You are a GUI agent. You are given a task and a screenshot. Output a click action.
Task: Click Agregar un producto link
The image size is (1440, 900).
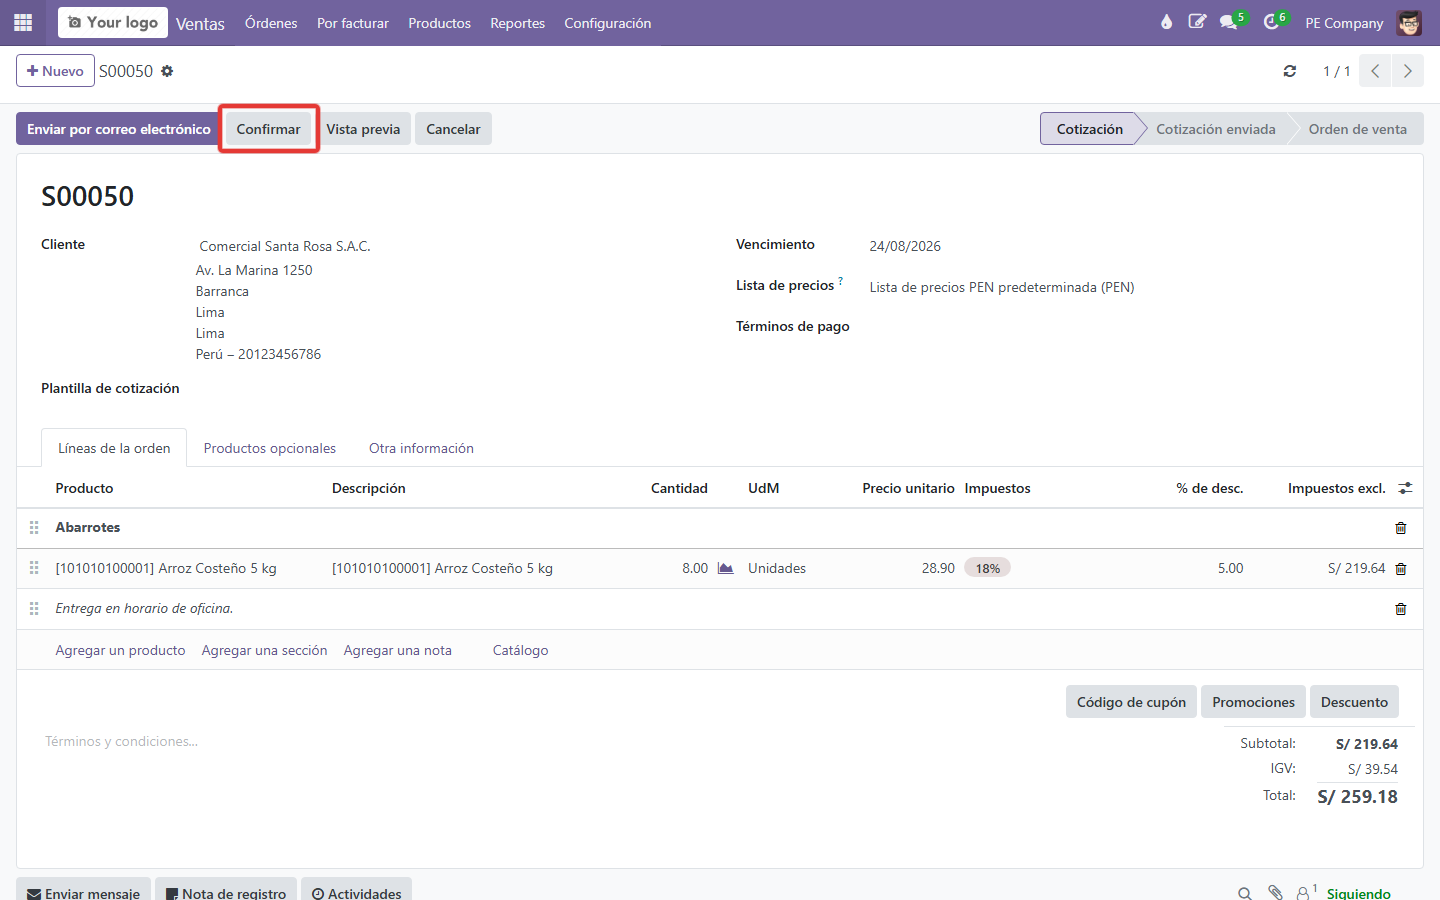120,650
